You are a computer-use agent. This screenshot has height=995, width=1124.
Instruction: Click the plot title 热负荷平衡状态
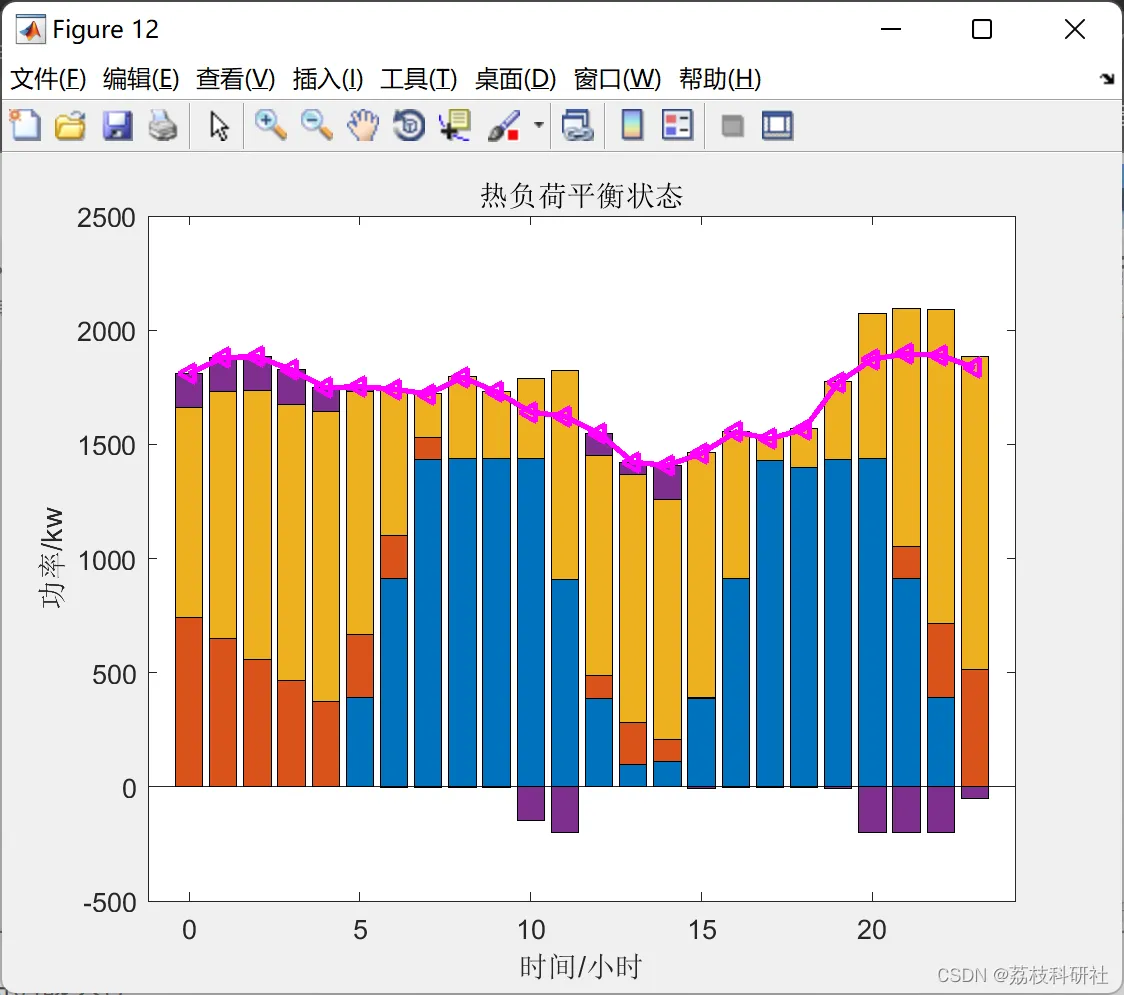pyautogui.click(x=581, y=196)
